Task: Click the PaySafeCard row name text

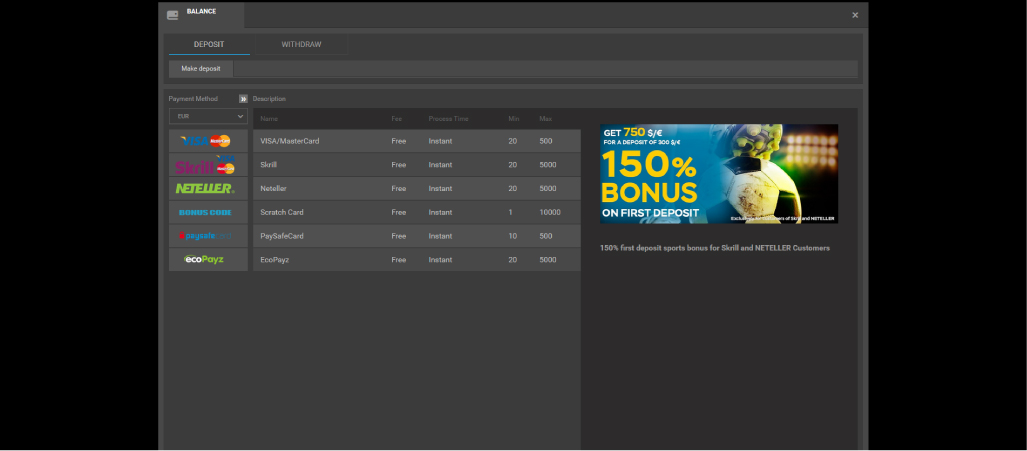Action: (x=282, y=236)
